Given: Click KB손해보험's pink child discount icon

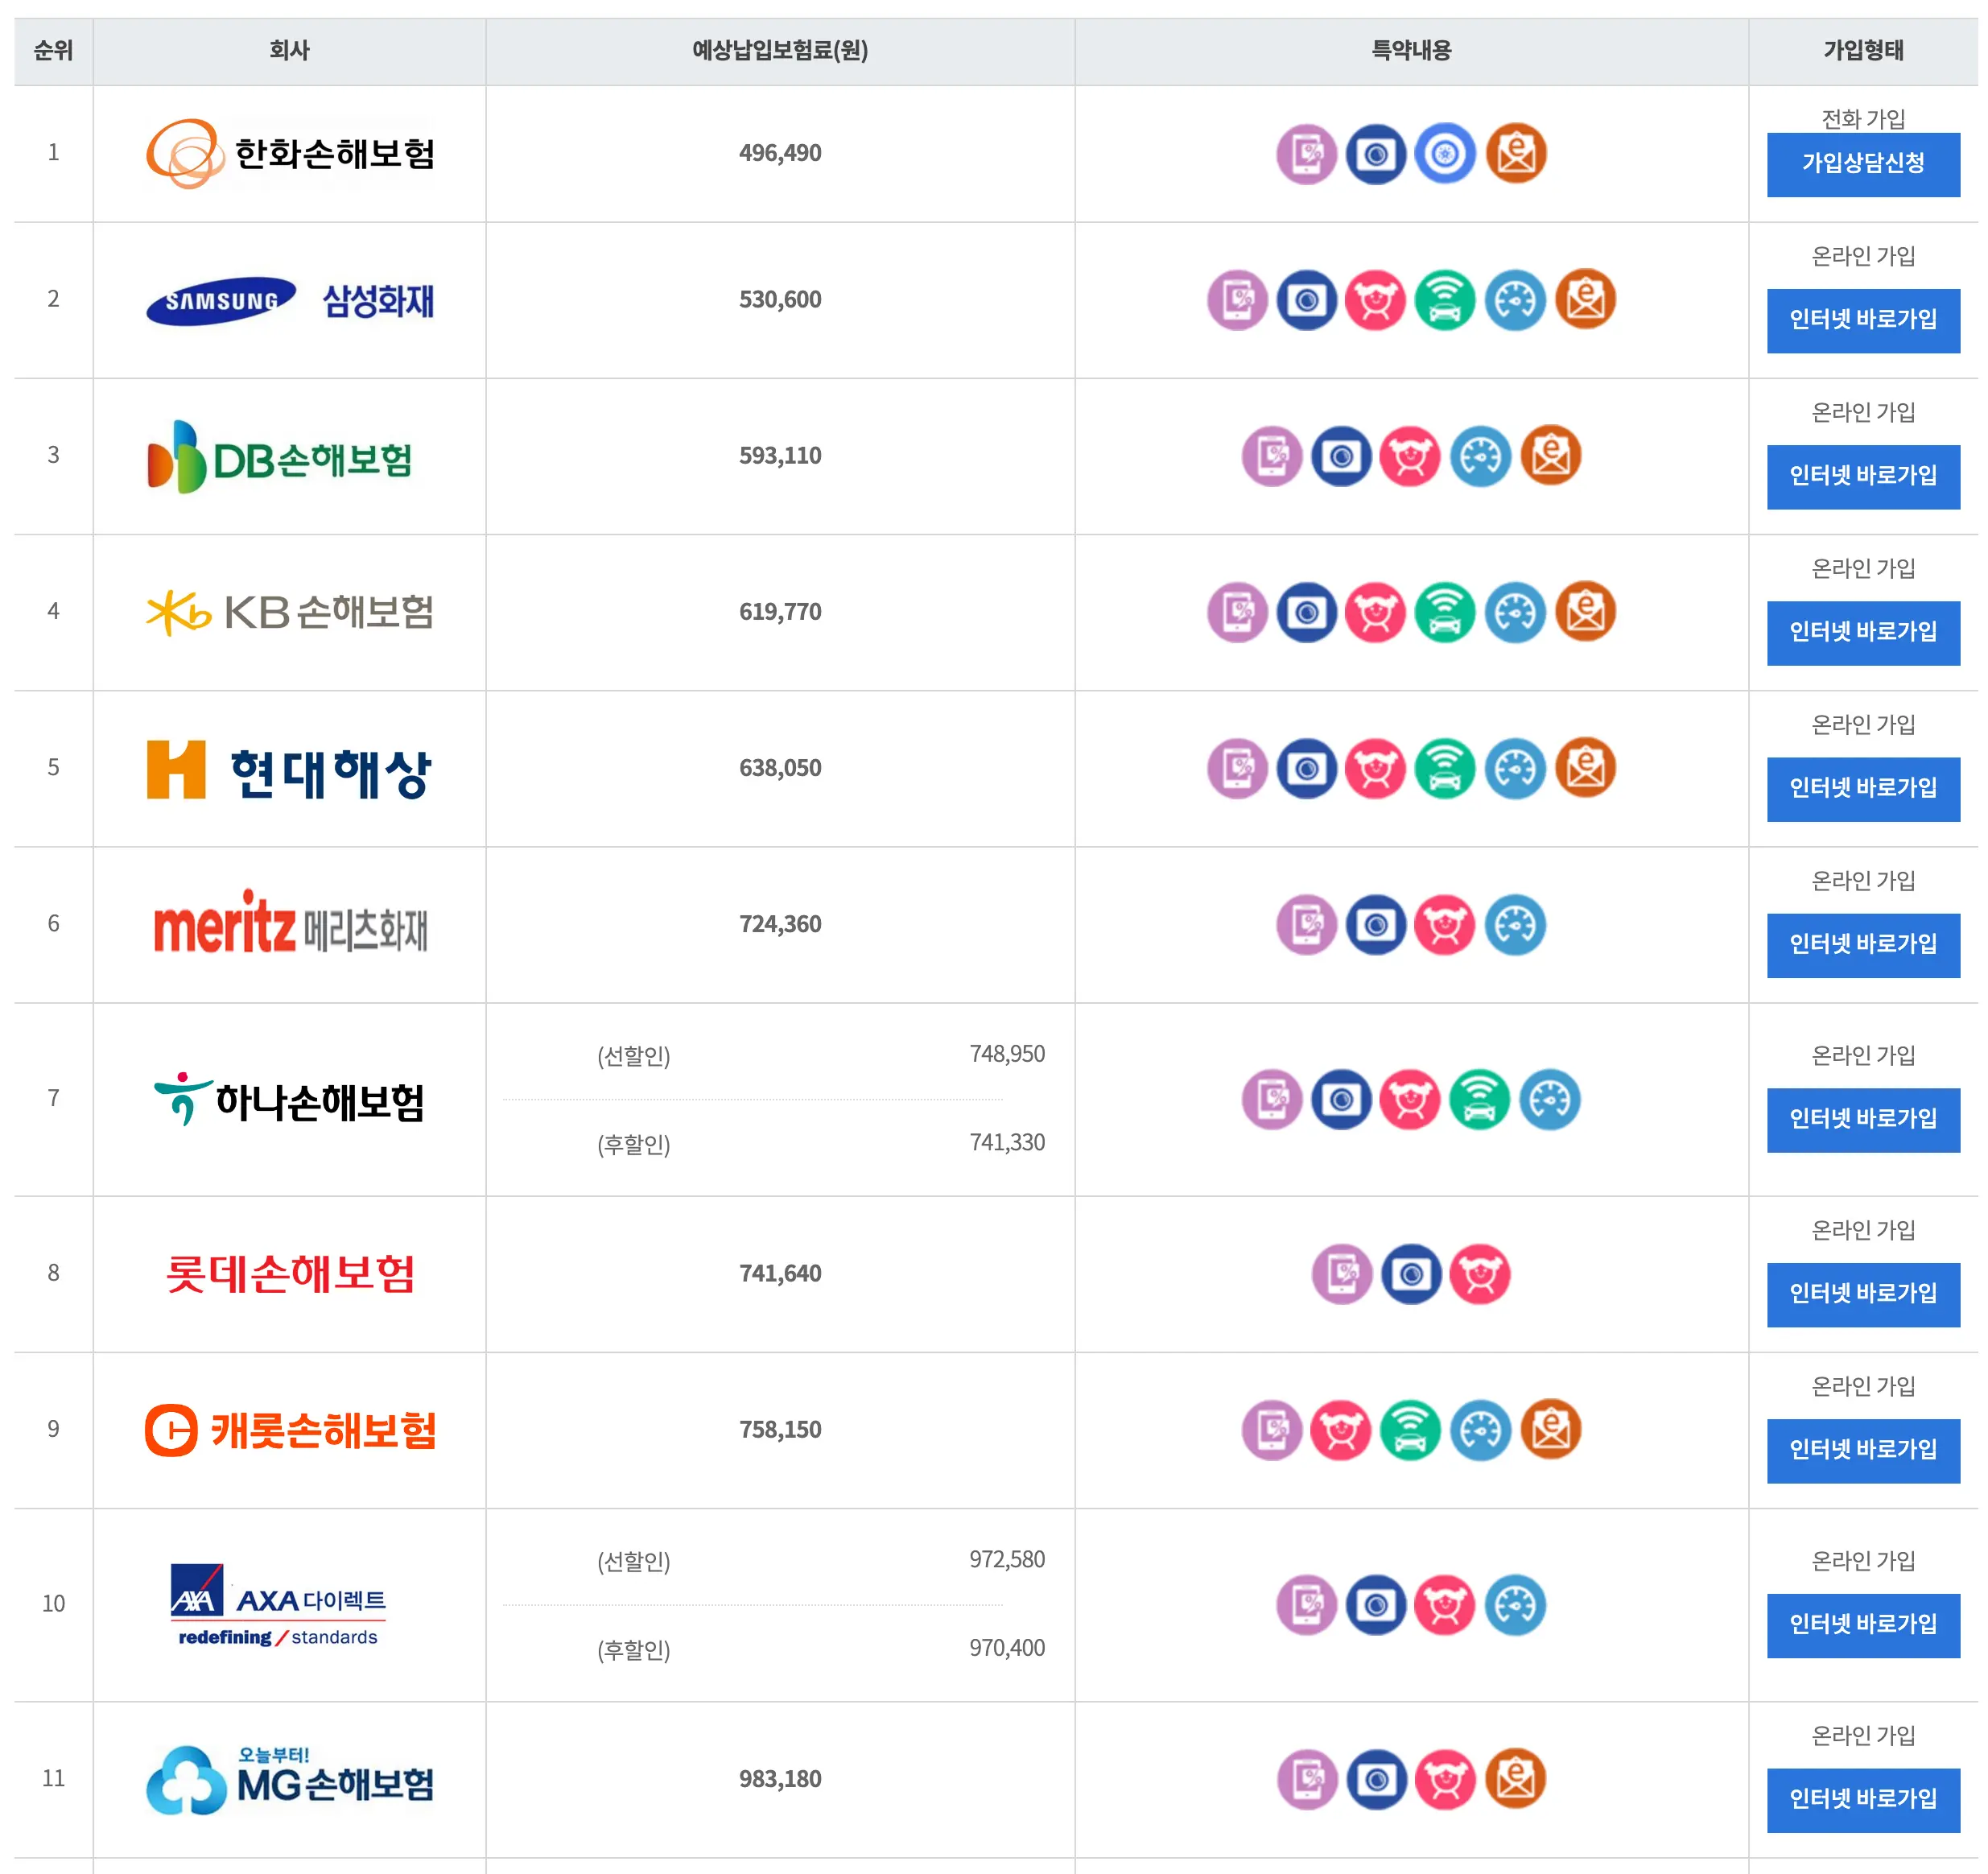Looking at the screenshot, I should coord(1376,612).
